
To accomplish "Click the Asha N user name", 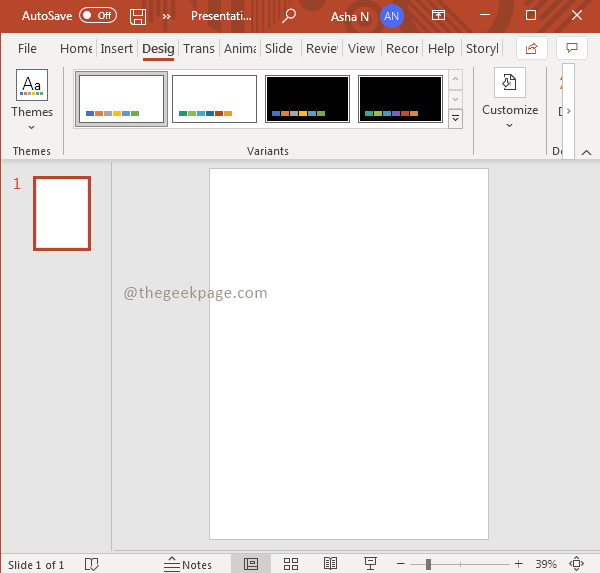I will click(x=350, y=16).
